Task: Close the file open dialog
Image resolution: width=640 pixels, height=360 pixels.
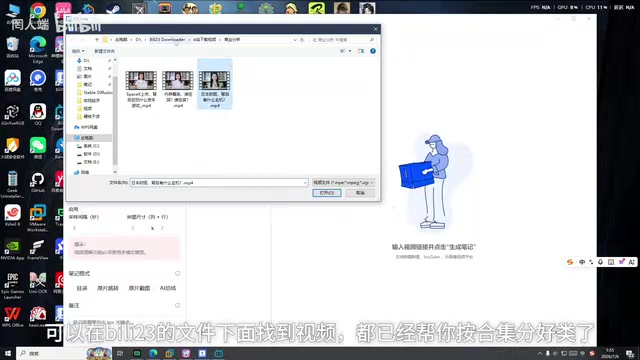Action: pyautogui.click(x=376, y=29)
